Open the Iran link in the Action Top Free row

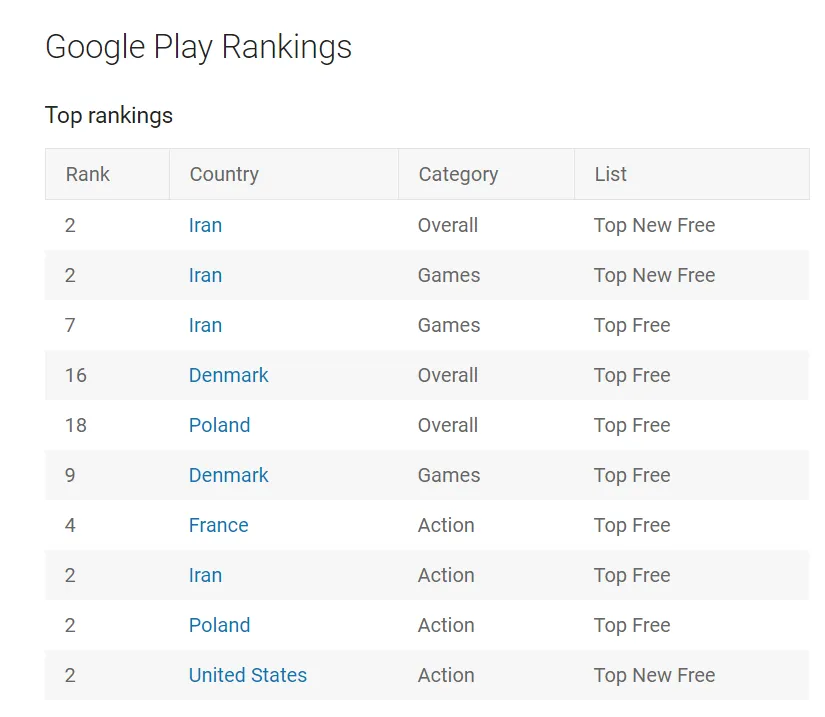tap(205, 575)
